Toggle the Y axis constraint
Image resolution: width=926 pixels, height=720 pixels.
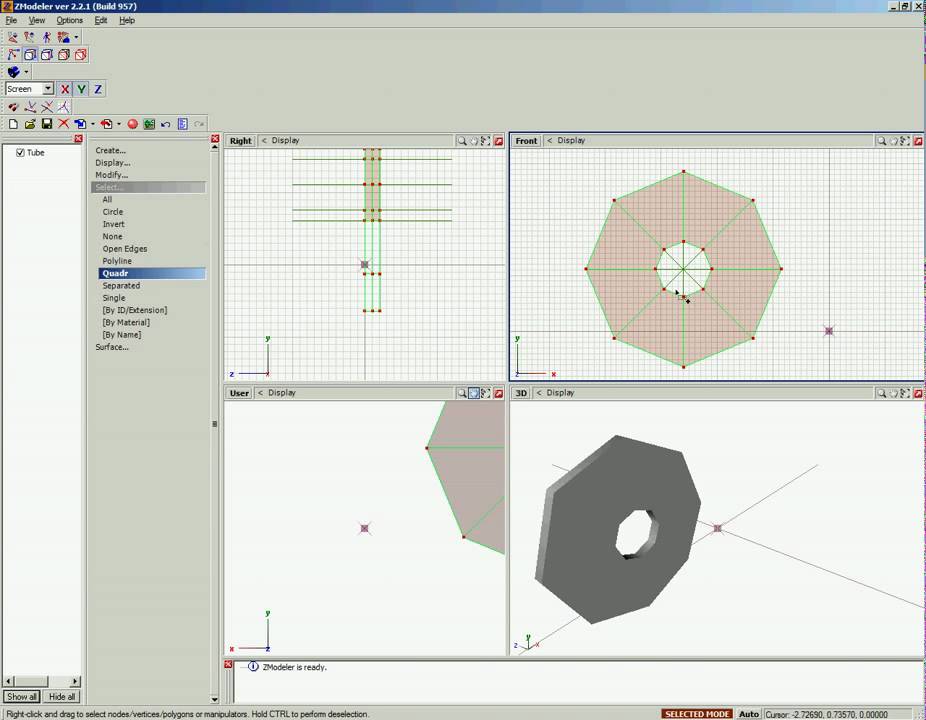81,89
